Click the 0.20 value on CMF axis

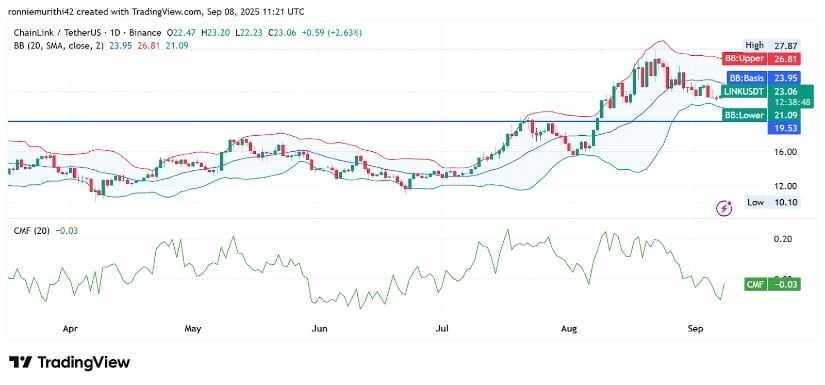click(x=782, y=239)
